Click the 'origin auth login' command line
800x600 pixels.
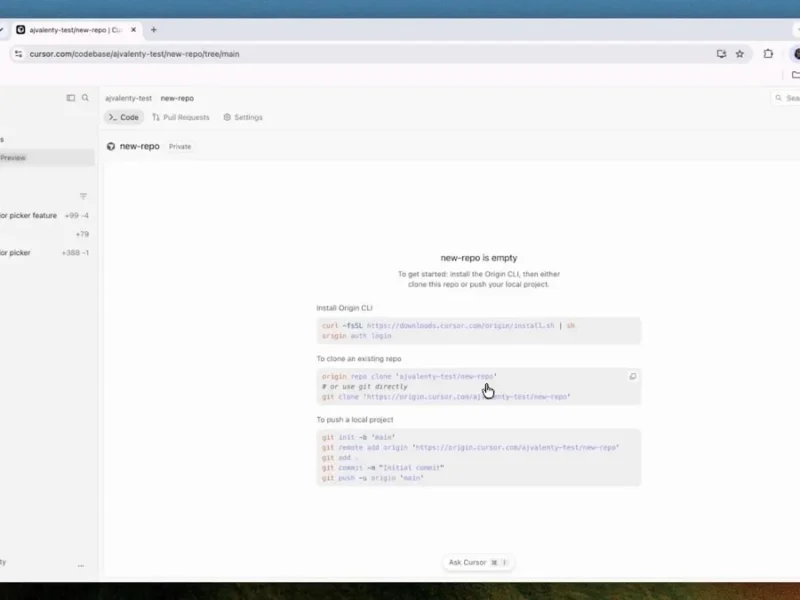(x=357, y=336)
